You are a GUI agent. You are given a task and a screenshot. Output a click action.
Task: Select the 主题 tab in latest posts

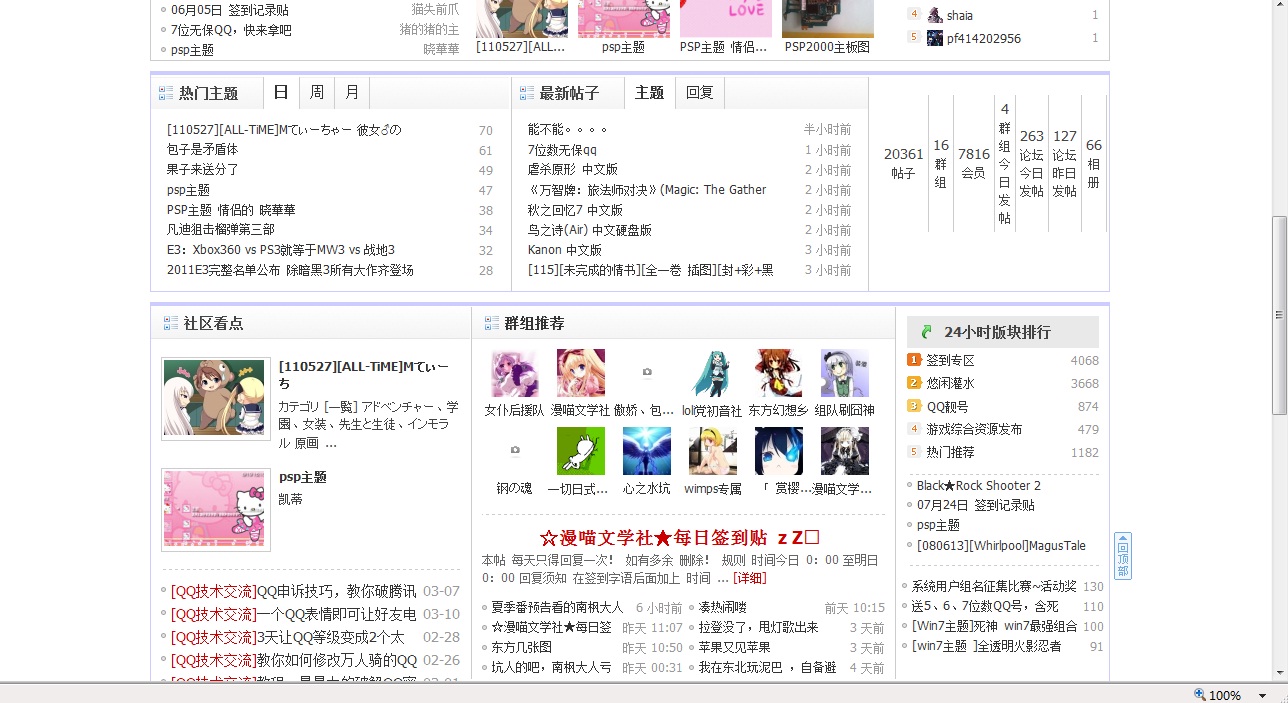(650, 93)
